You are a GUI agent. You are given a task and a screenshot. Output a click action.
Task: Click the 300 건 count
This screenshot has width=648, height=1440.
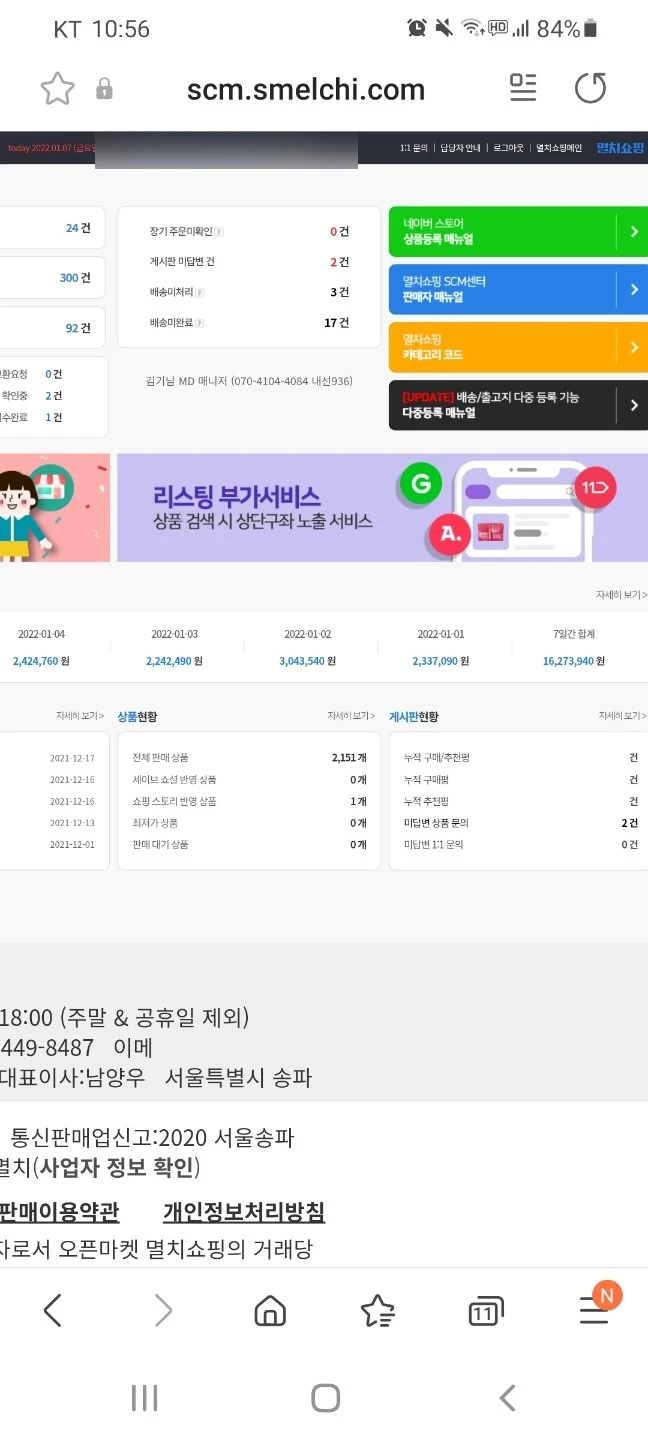(75, 278)
